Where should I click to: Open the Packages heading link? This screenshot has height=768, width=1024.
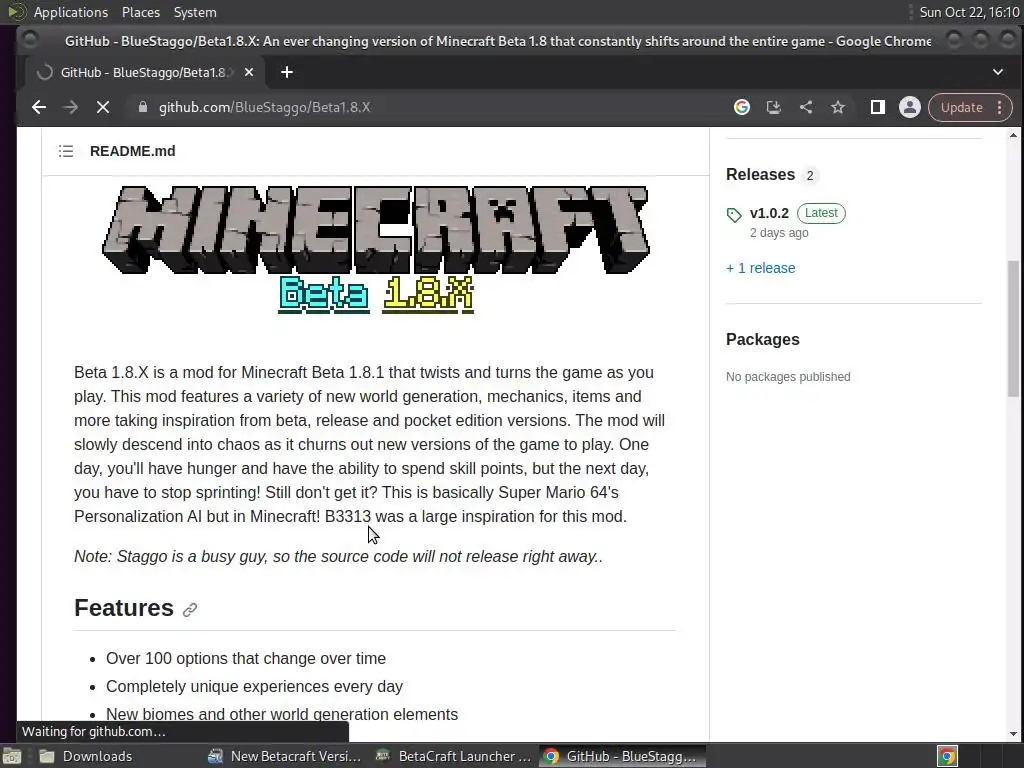[763, 340]
